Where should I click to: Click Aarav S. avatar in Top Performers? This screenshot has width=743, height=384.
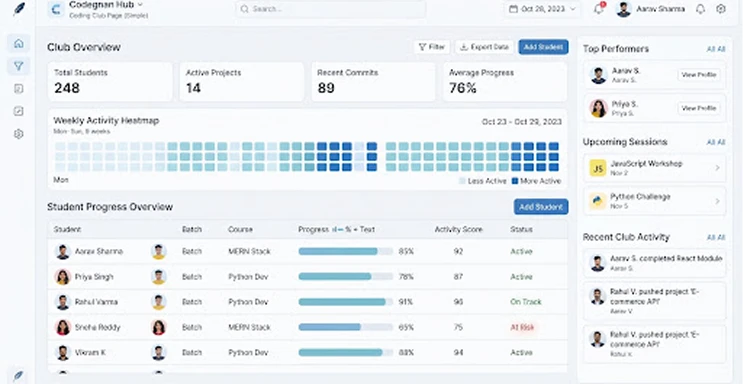[598, 75]
